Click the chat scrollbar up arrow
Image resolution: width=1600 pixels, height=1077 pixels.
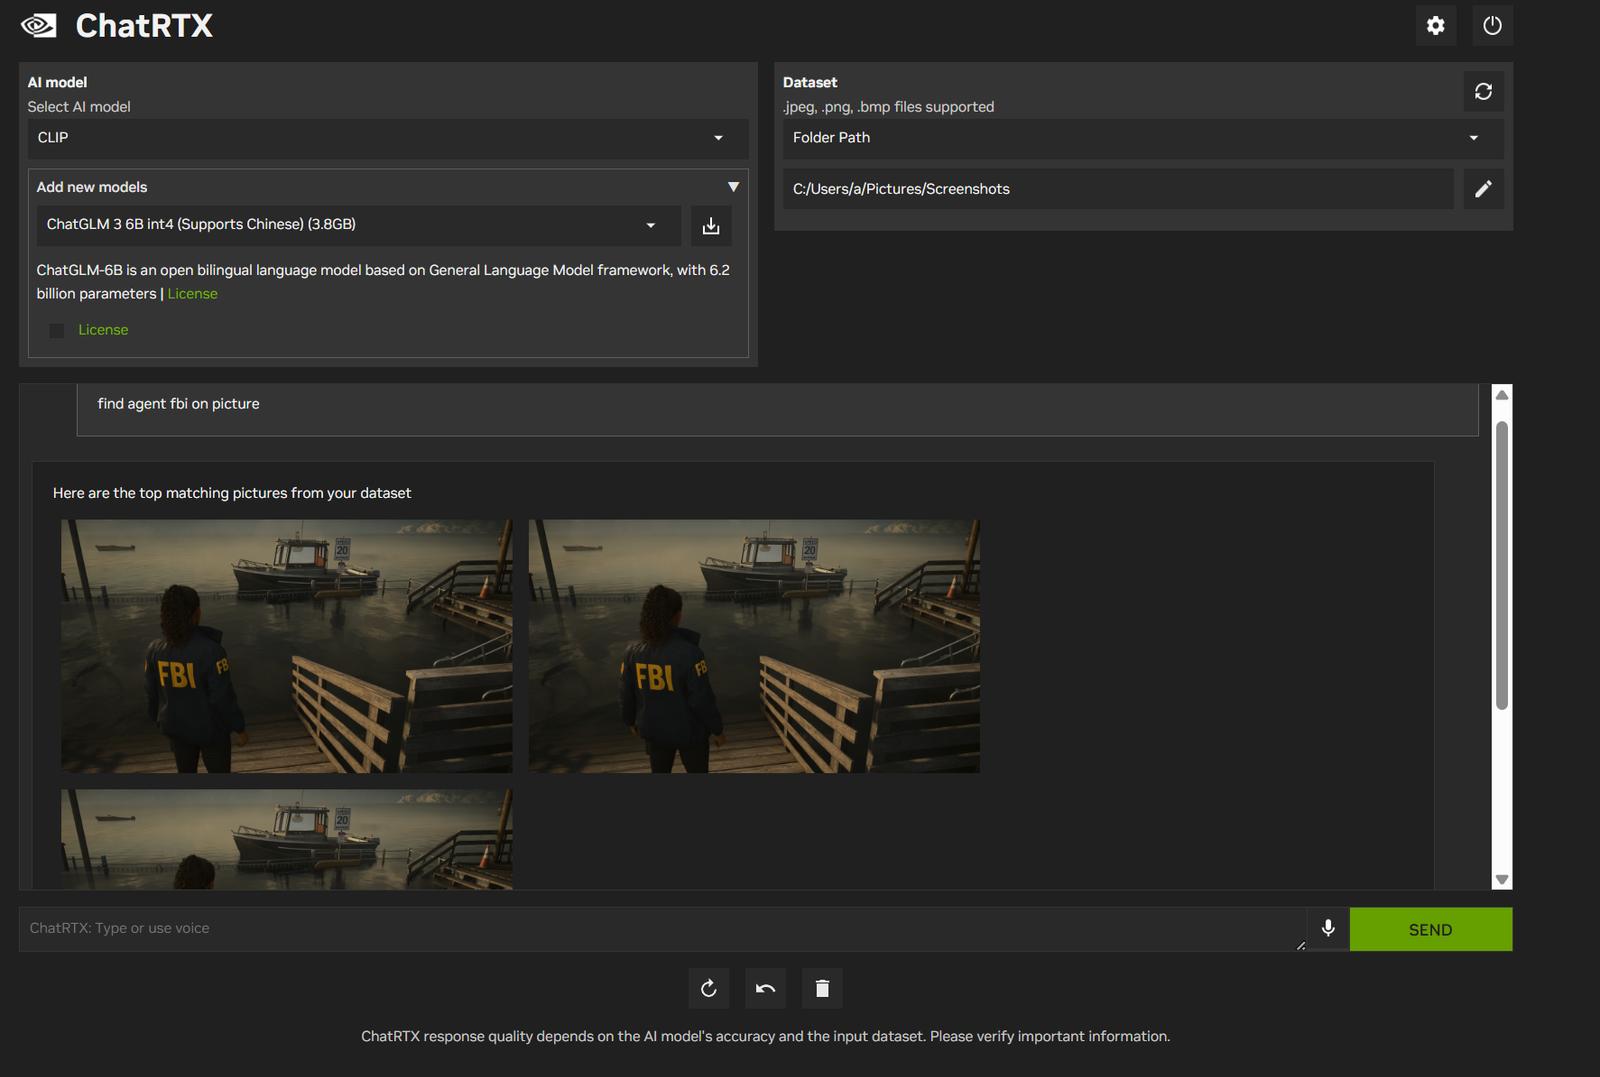[1501, 395]
